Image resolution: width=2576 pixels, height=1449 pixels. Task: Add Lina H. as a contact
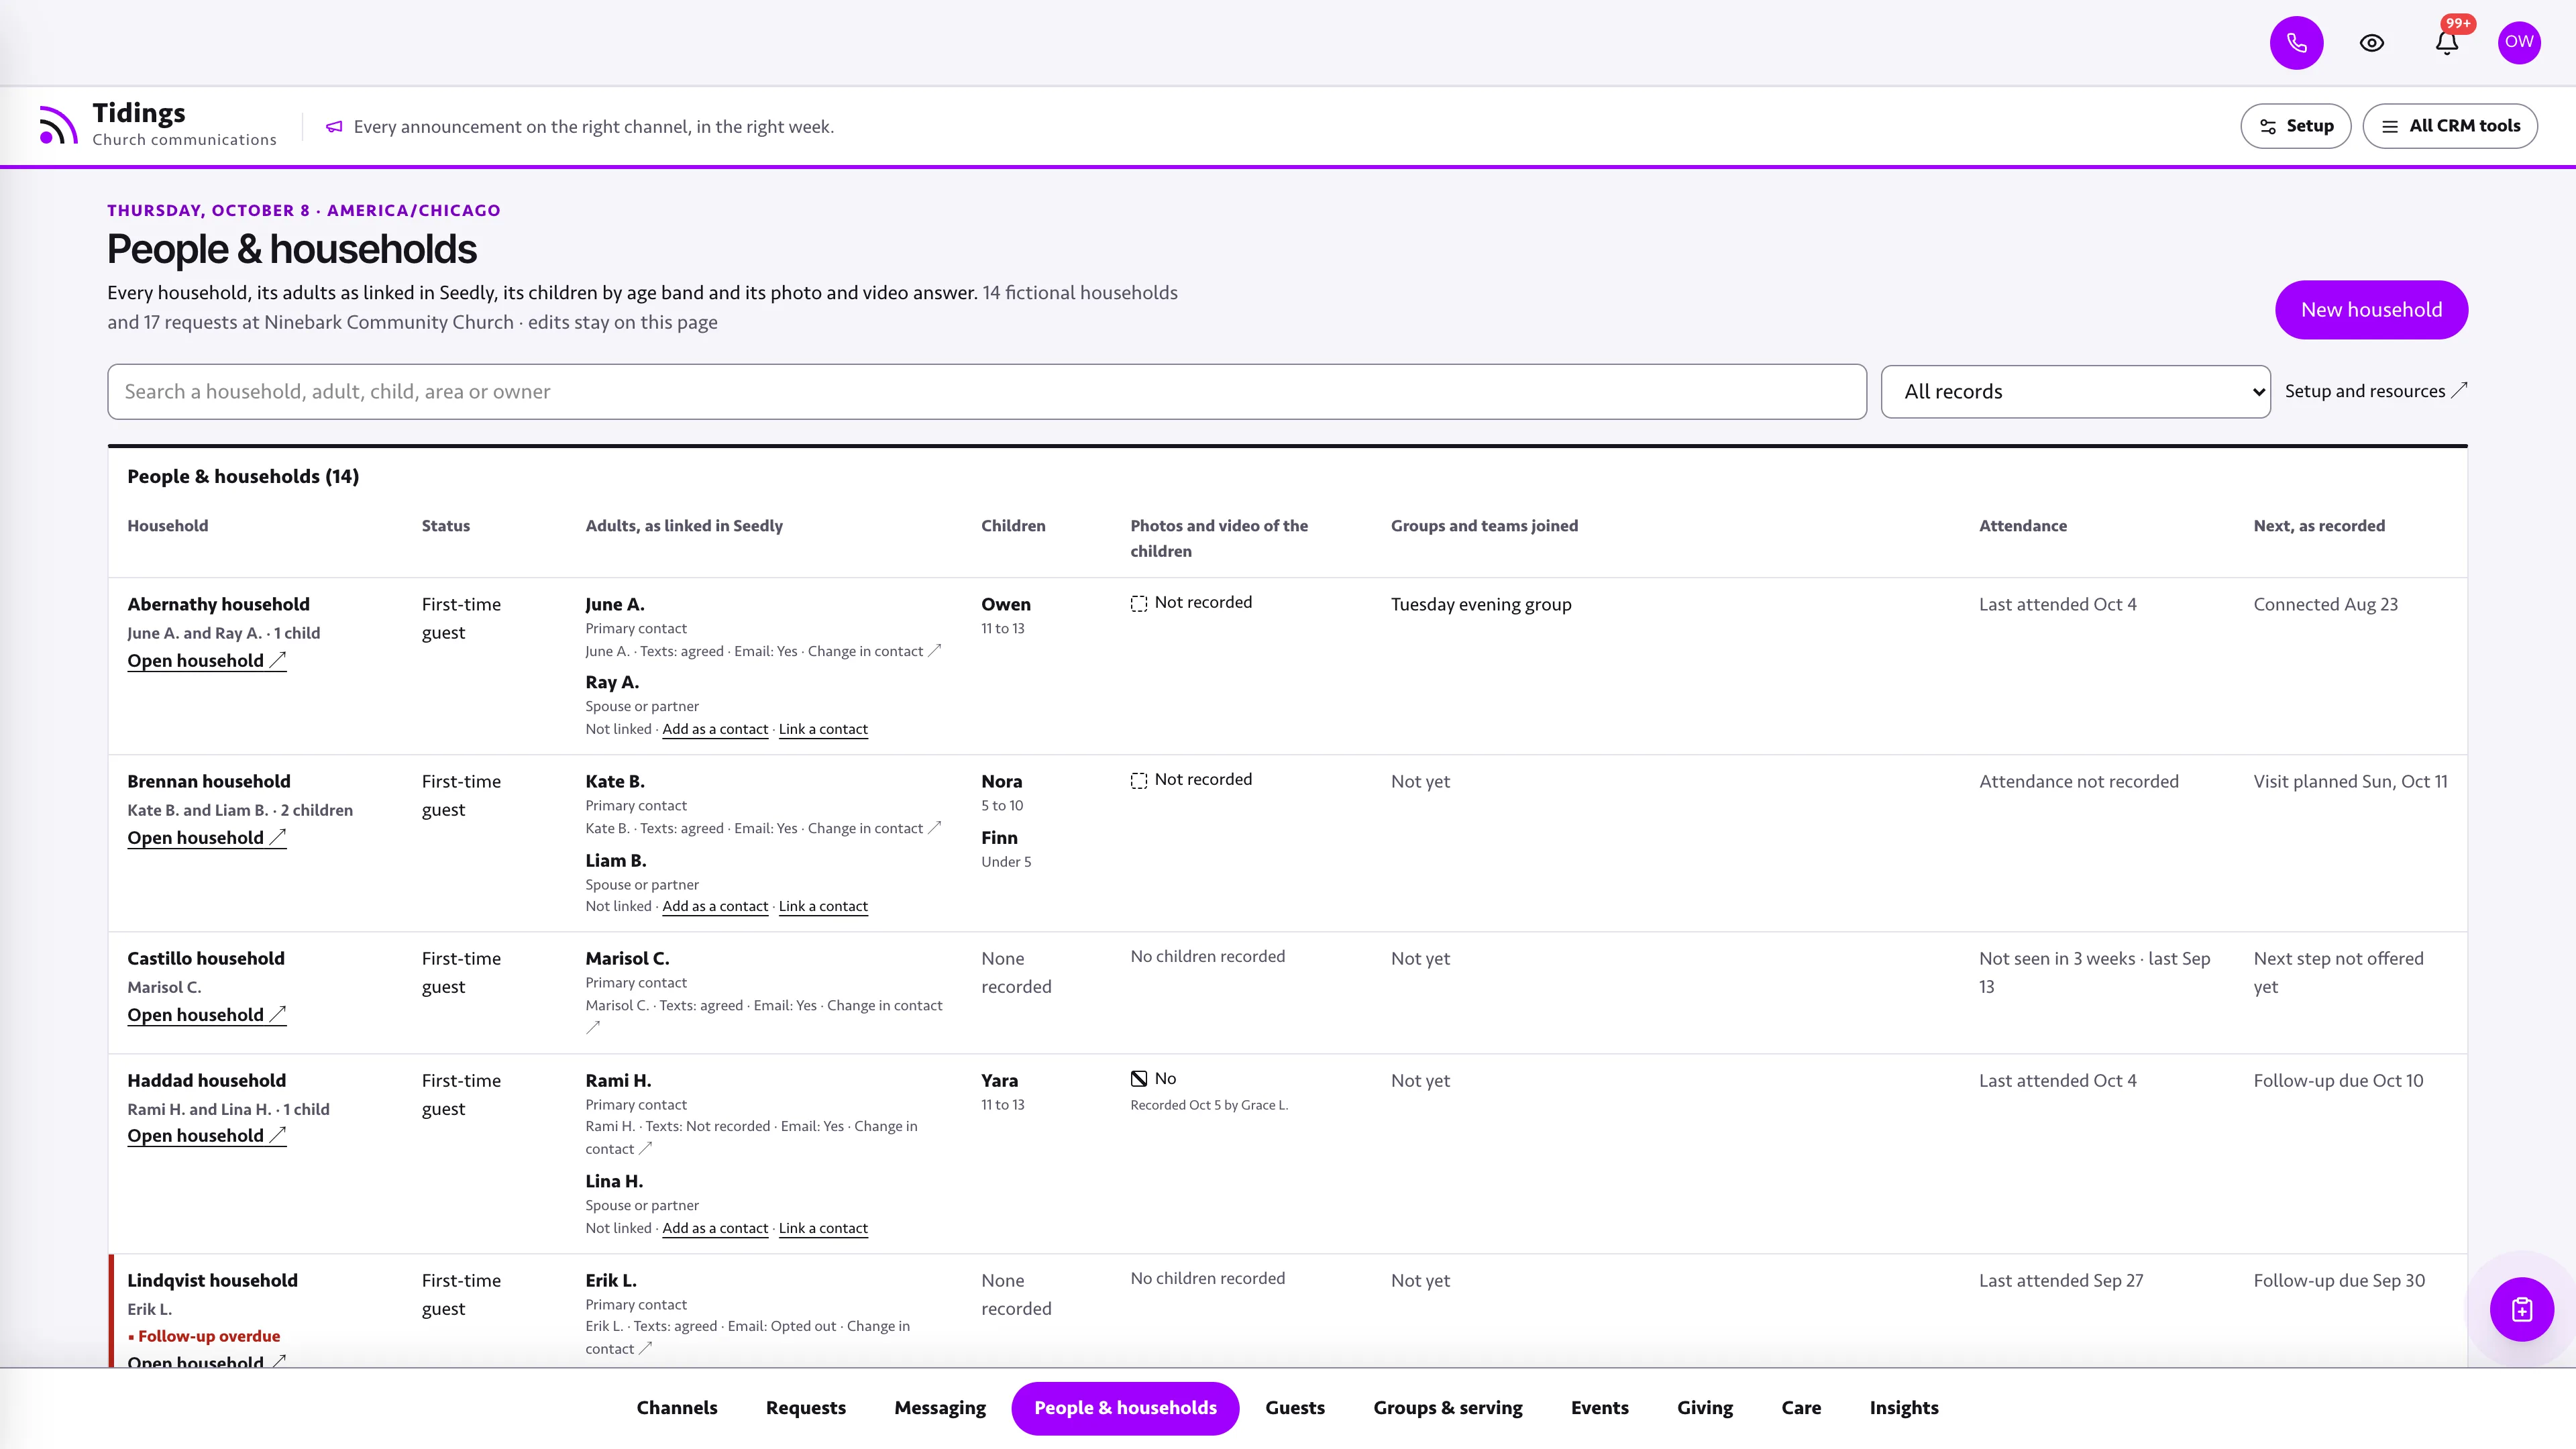point(715,1228)
